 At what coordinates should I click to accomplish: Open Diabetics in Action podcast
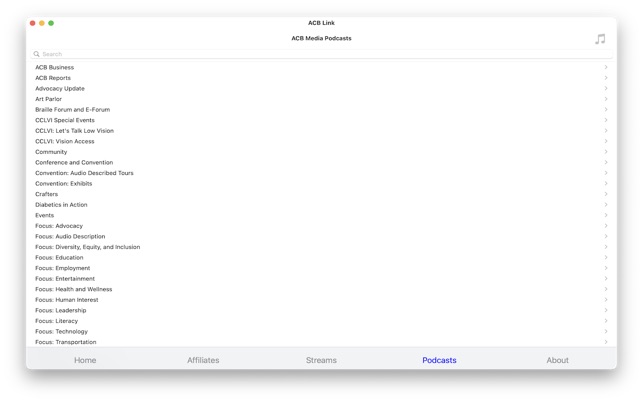(322, 205)
